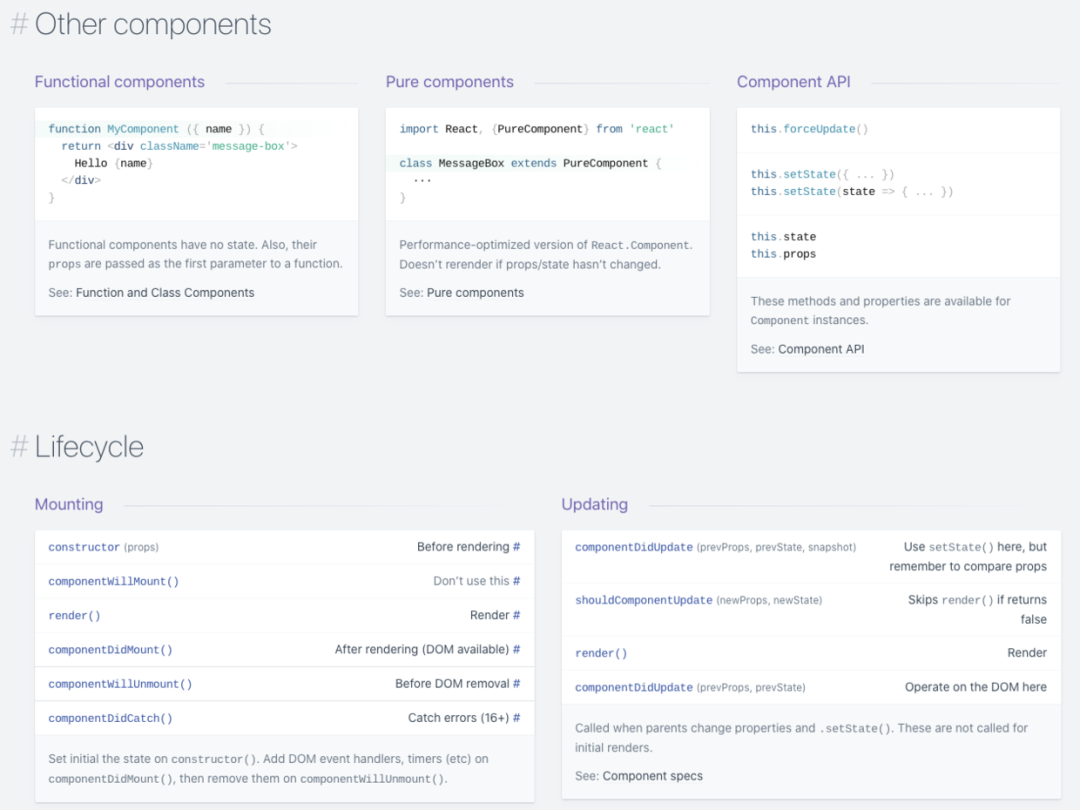1080x810 pixels.
Task: Click the shouldComponentUpdate row in Updating
Action: 811,610
